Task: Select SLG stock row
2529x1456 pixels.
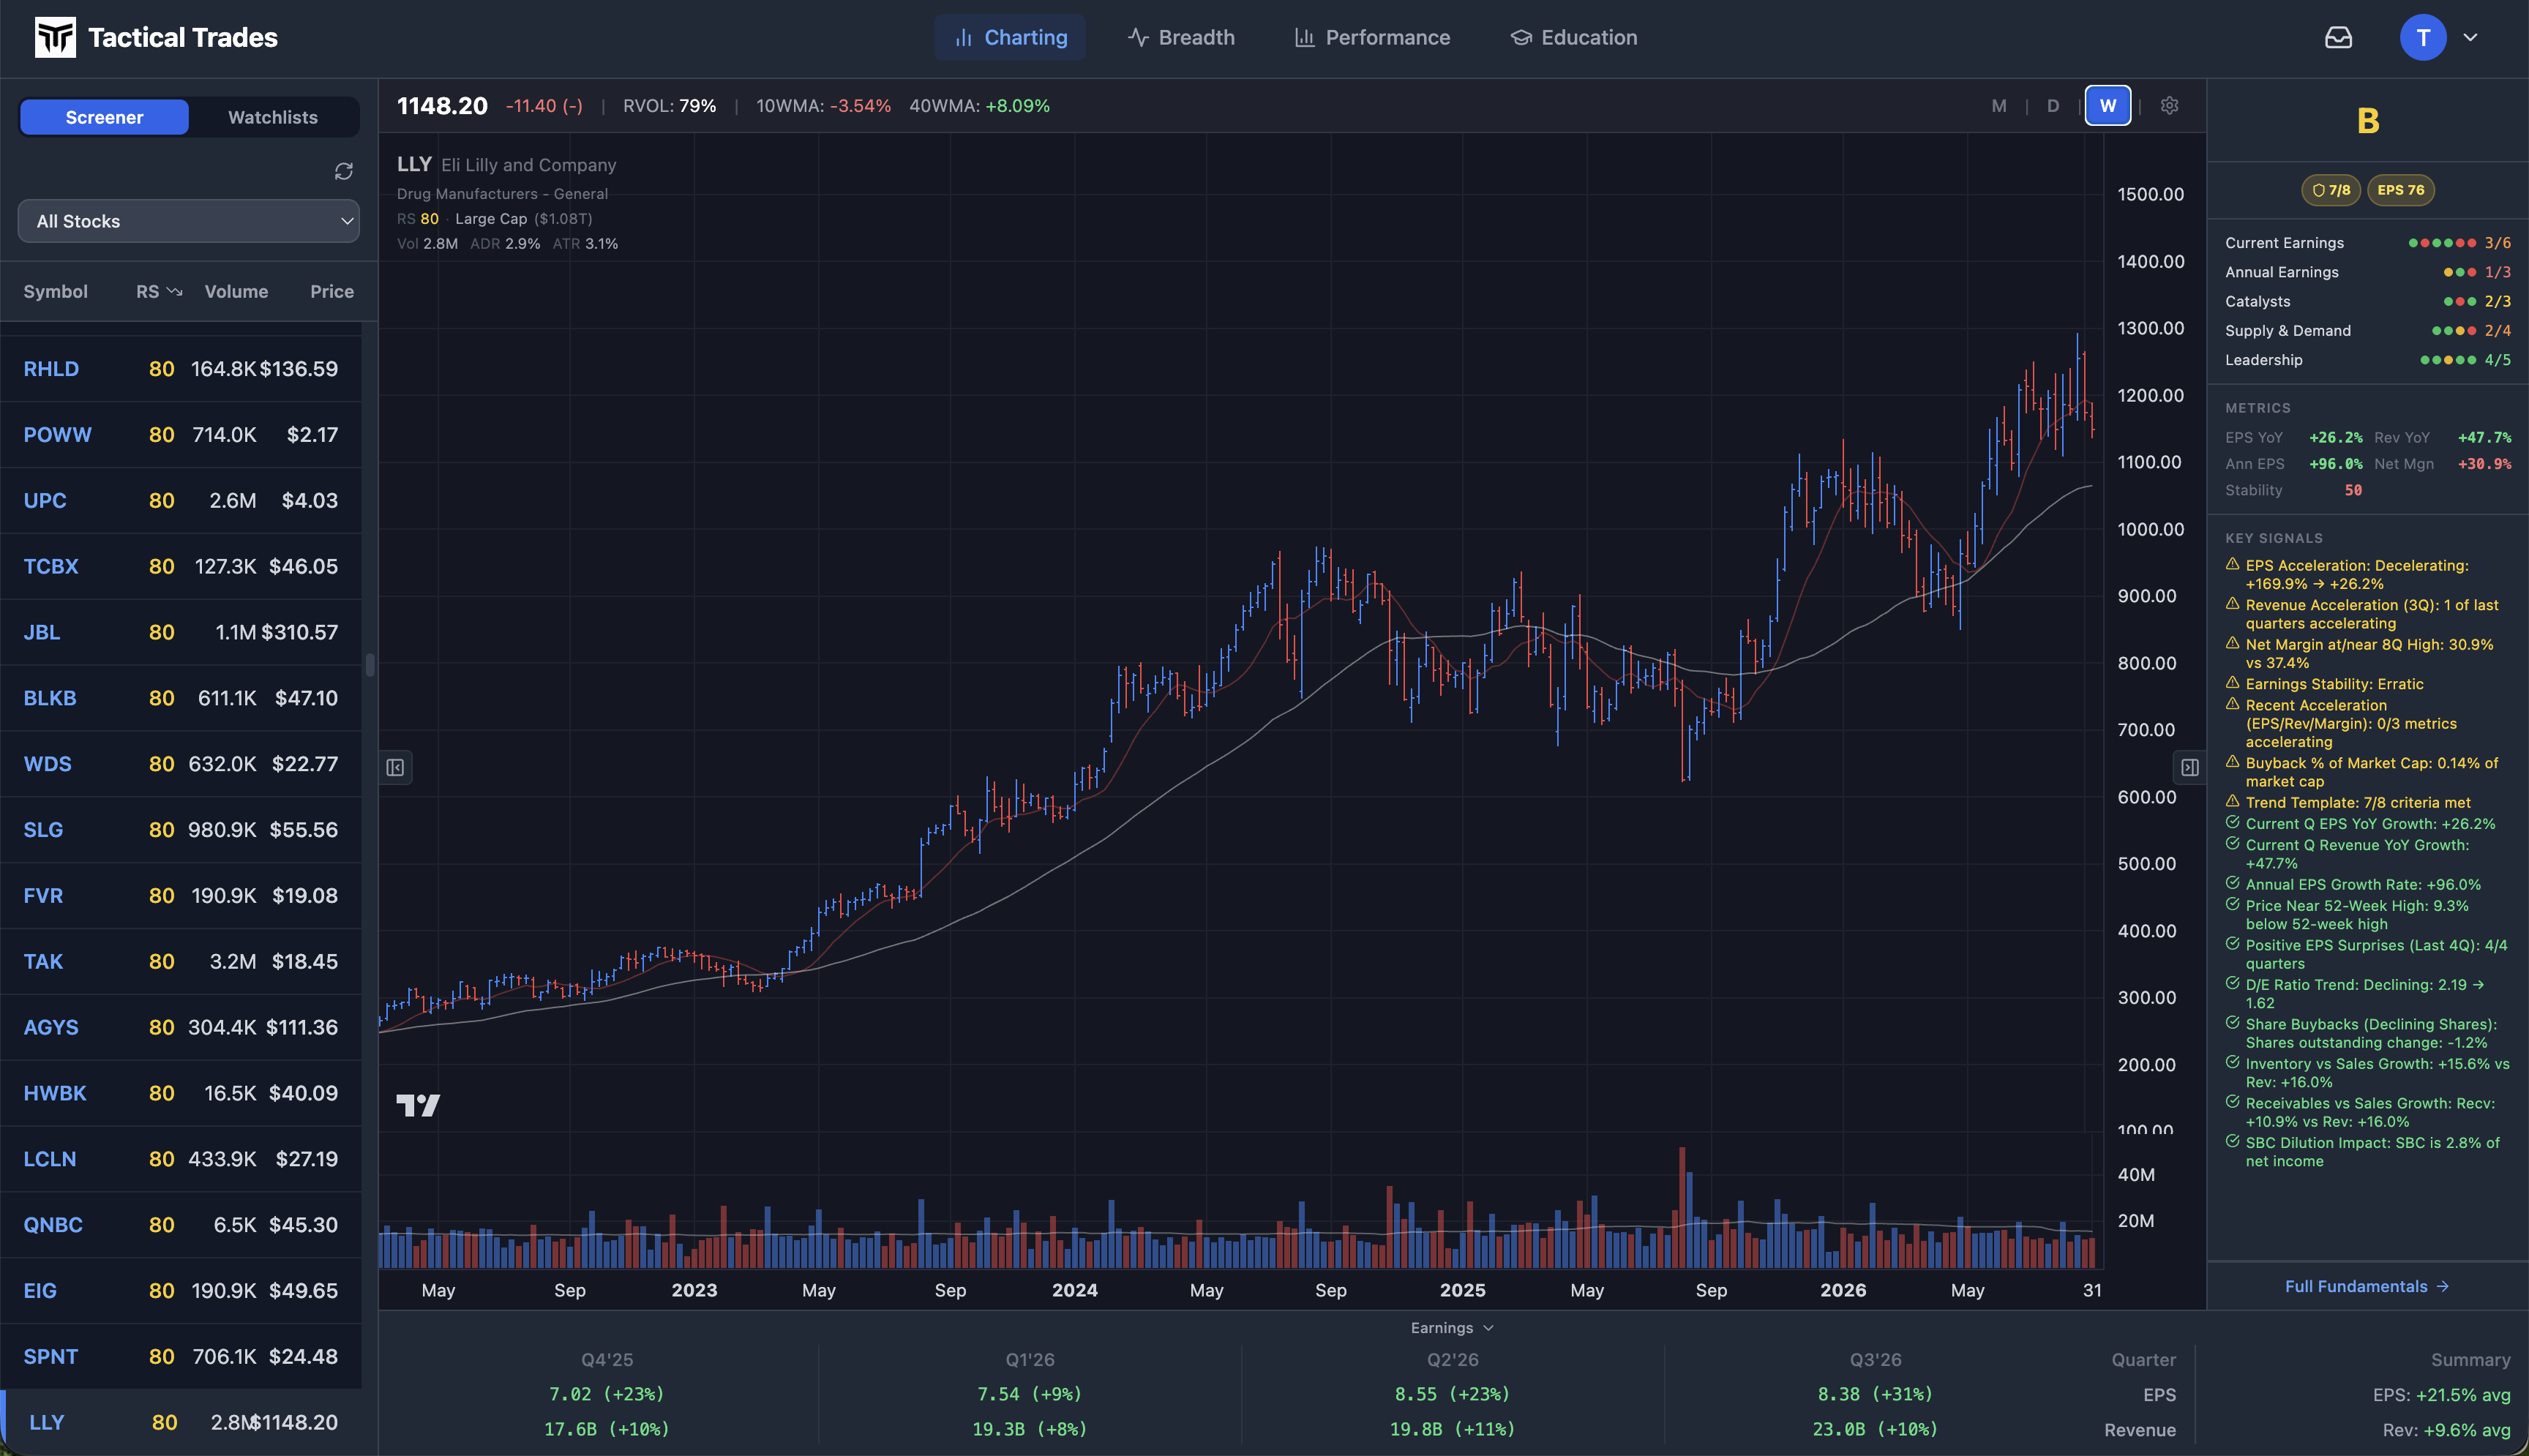Action: coord(181,830)
